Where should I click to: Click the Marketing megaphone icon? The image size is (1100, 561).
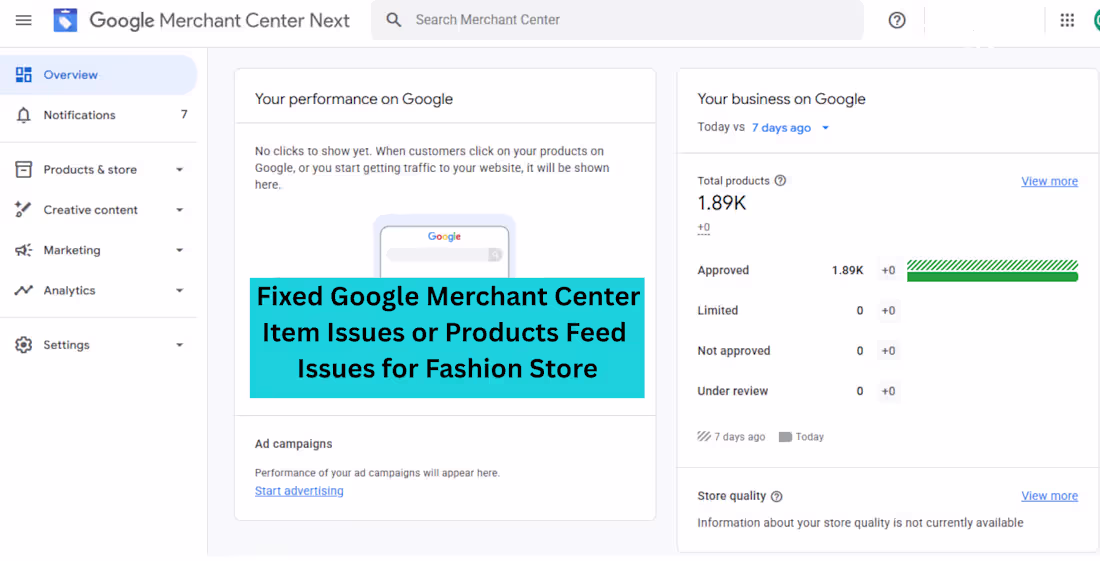click(x=24, y=250)
